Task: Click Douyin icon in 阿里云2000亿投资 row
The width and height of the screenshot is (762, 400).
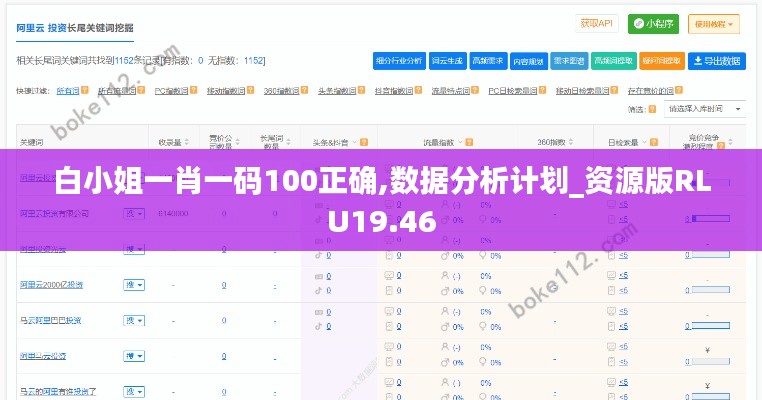Action: point(319,291)
